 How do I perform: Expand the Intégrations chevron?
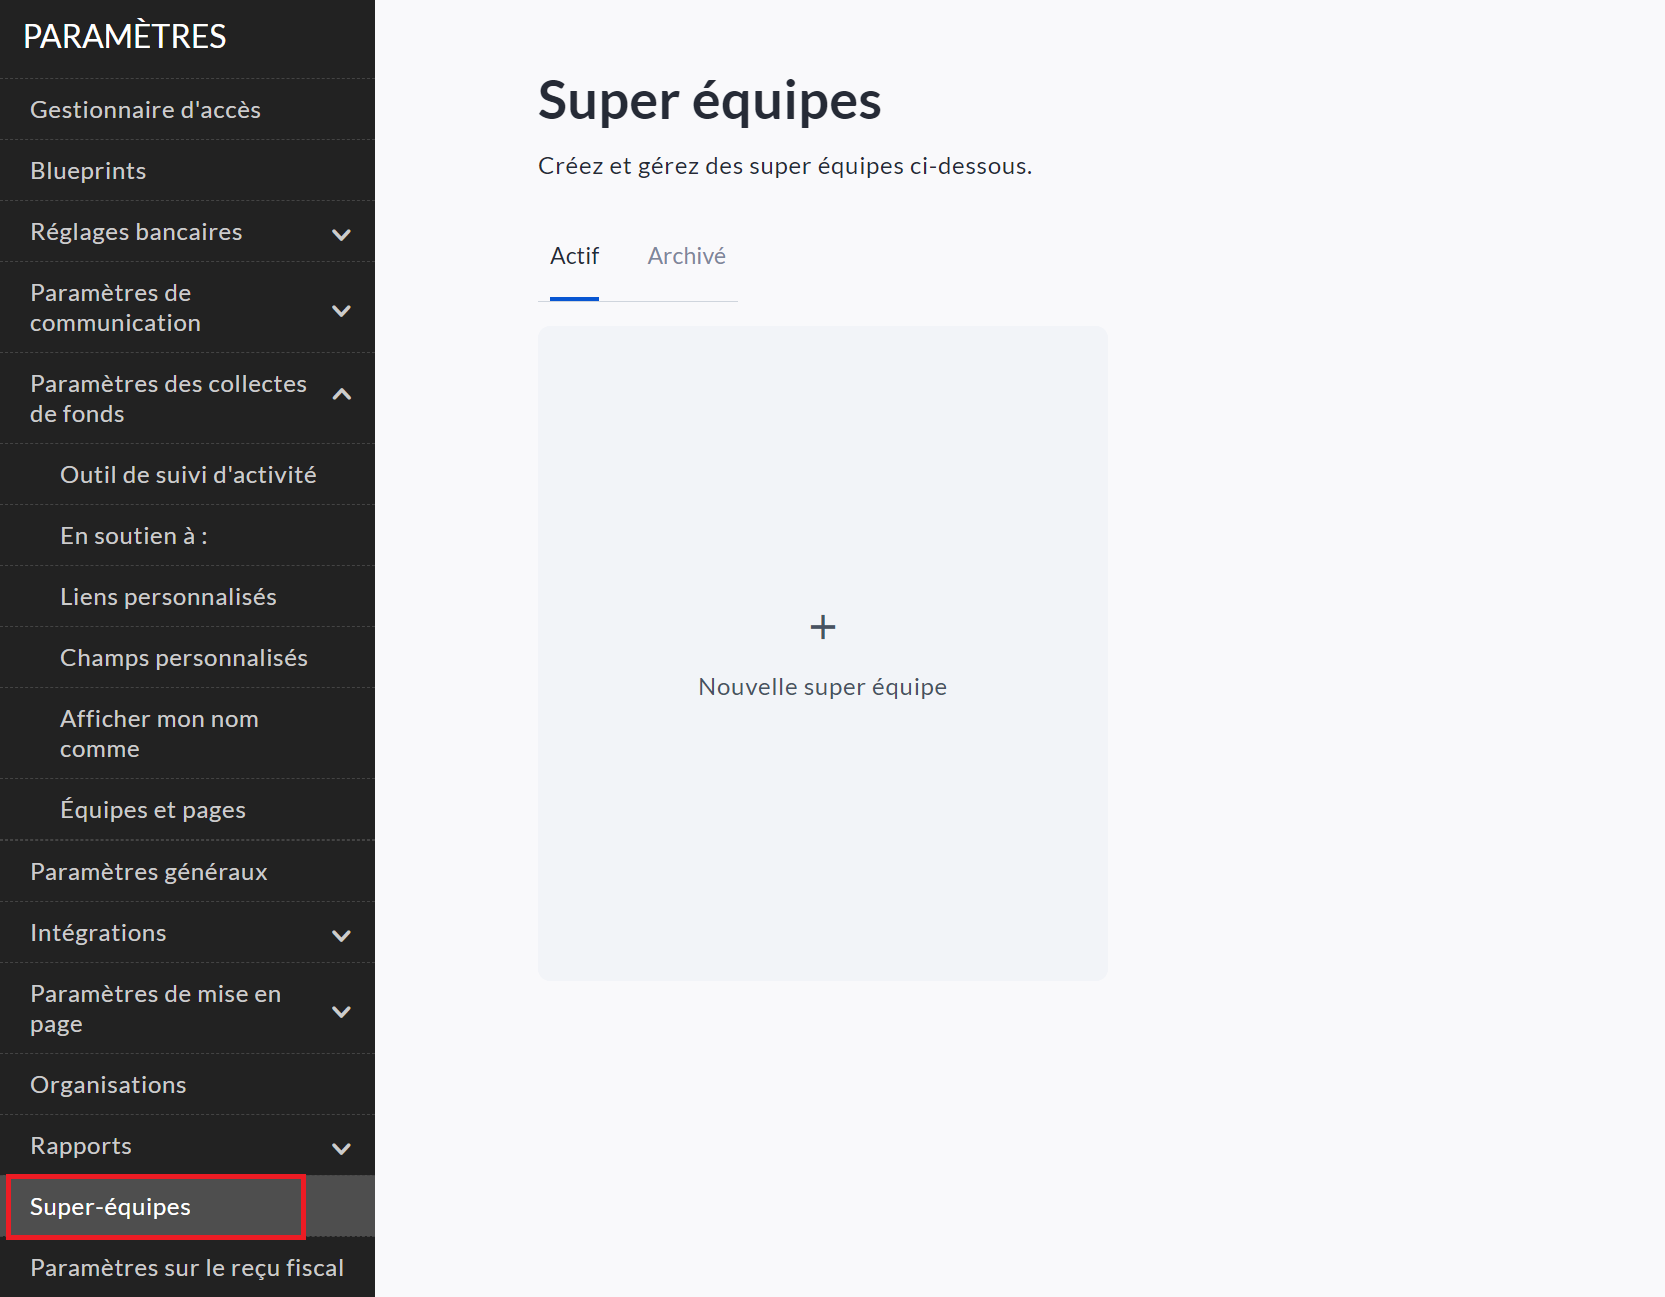(341, 935)
